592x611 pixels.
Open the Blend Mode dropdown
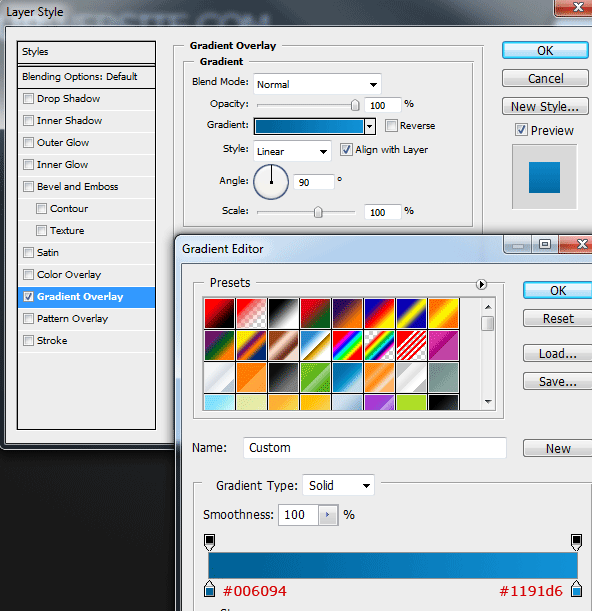[x=317, y=84]
